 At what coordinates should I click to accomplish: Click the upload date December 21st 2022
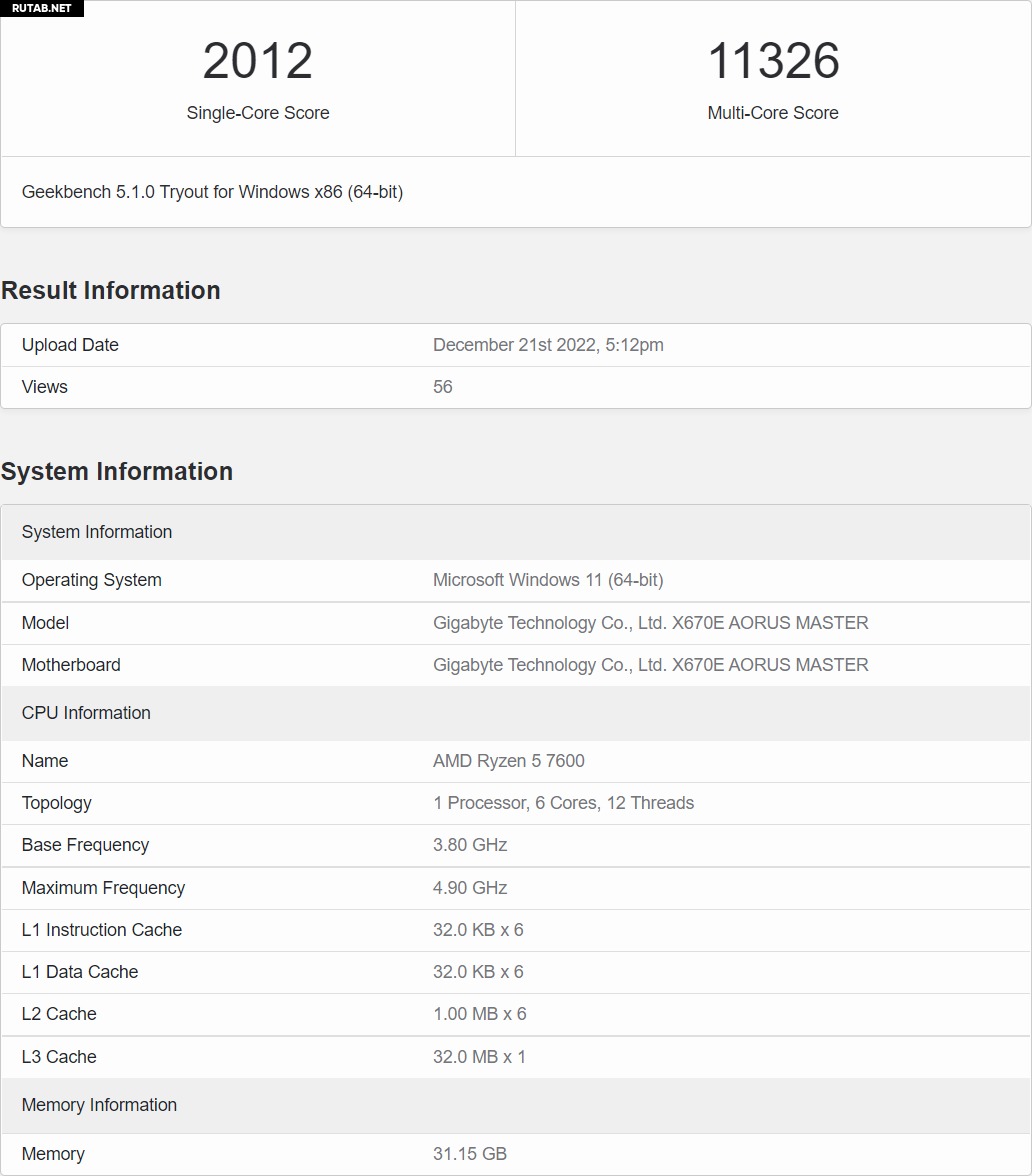click(x=548, y=345)
